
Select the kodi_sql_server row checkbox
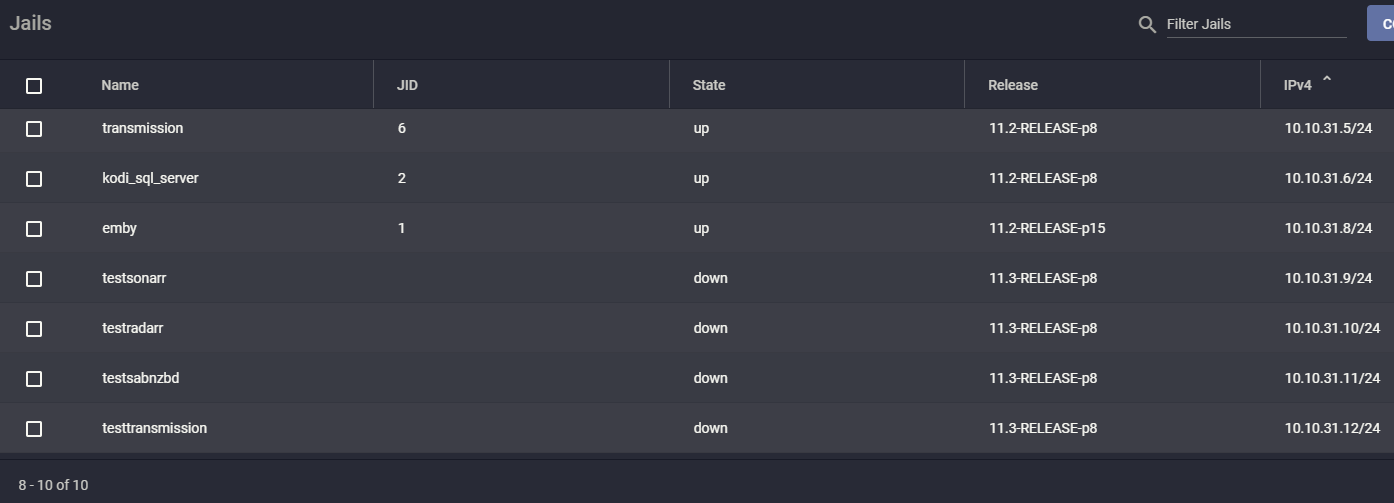point(34,179)
